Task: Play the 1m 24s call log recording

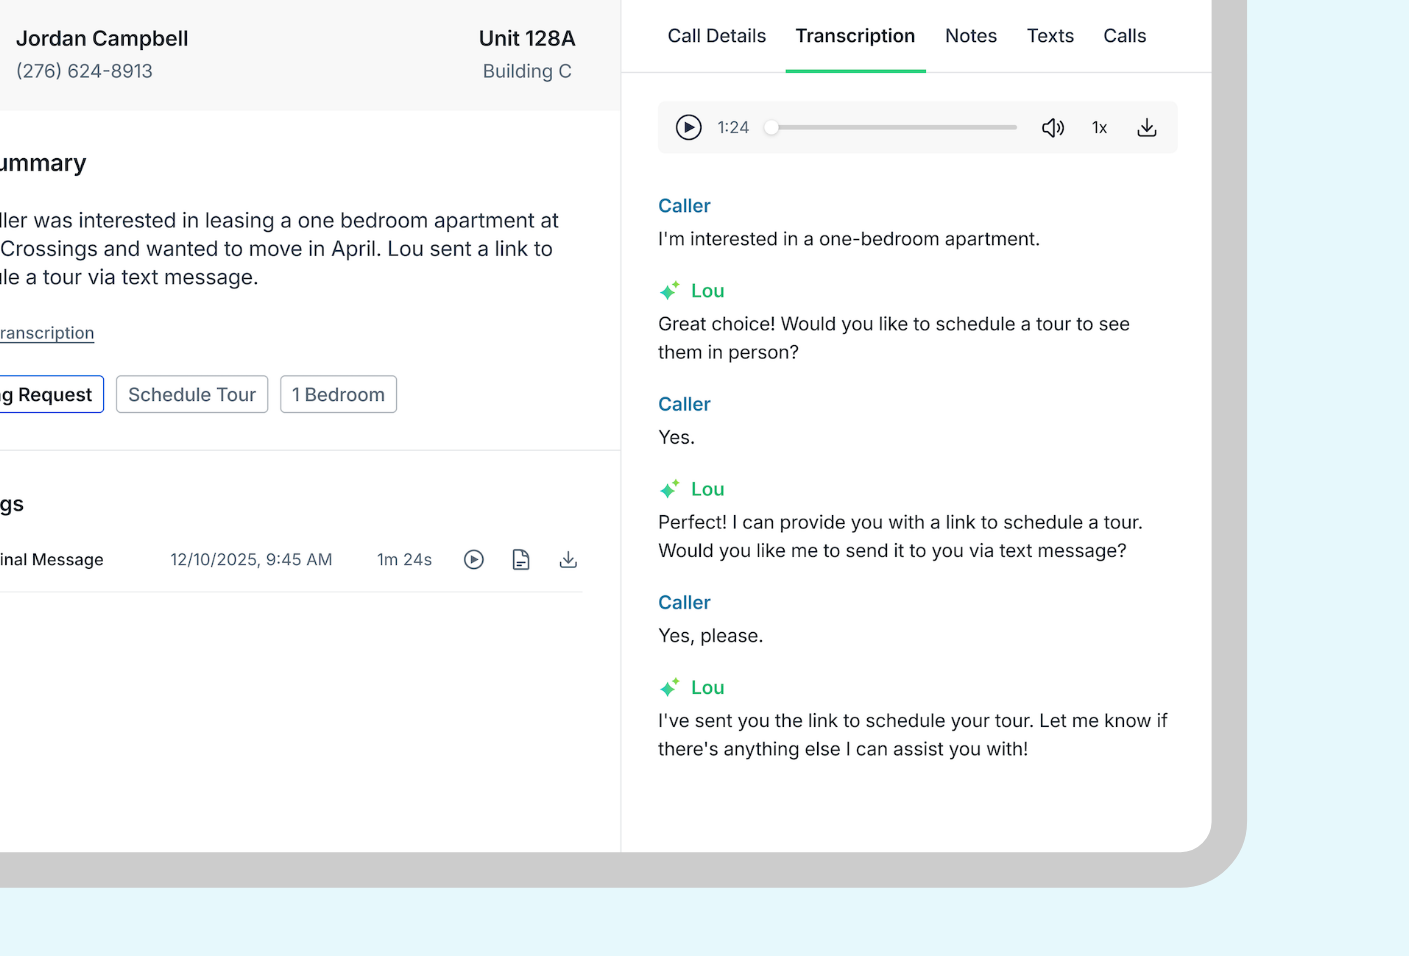Action: pyautogui.click(x=474, y=560)
